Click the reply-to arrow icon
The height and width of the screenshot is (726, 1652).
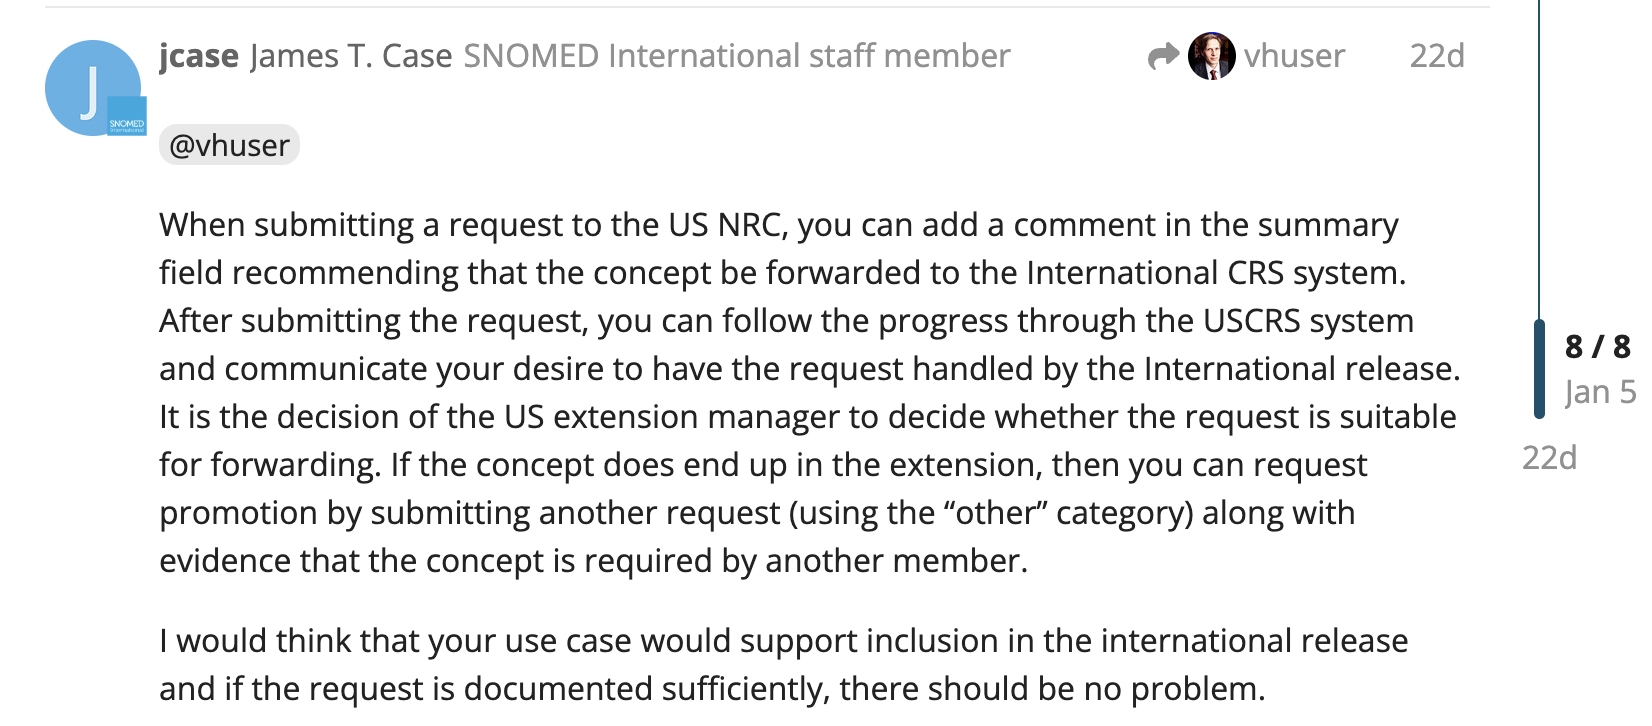click(x=1163, y=57)
